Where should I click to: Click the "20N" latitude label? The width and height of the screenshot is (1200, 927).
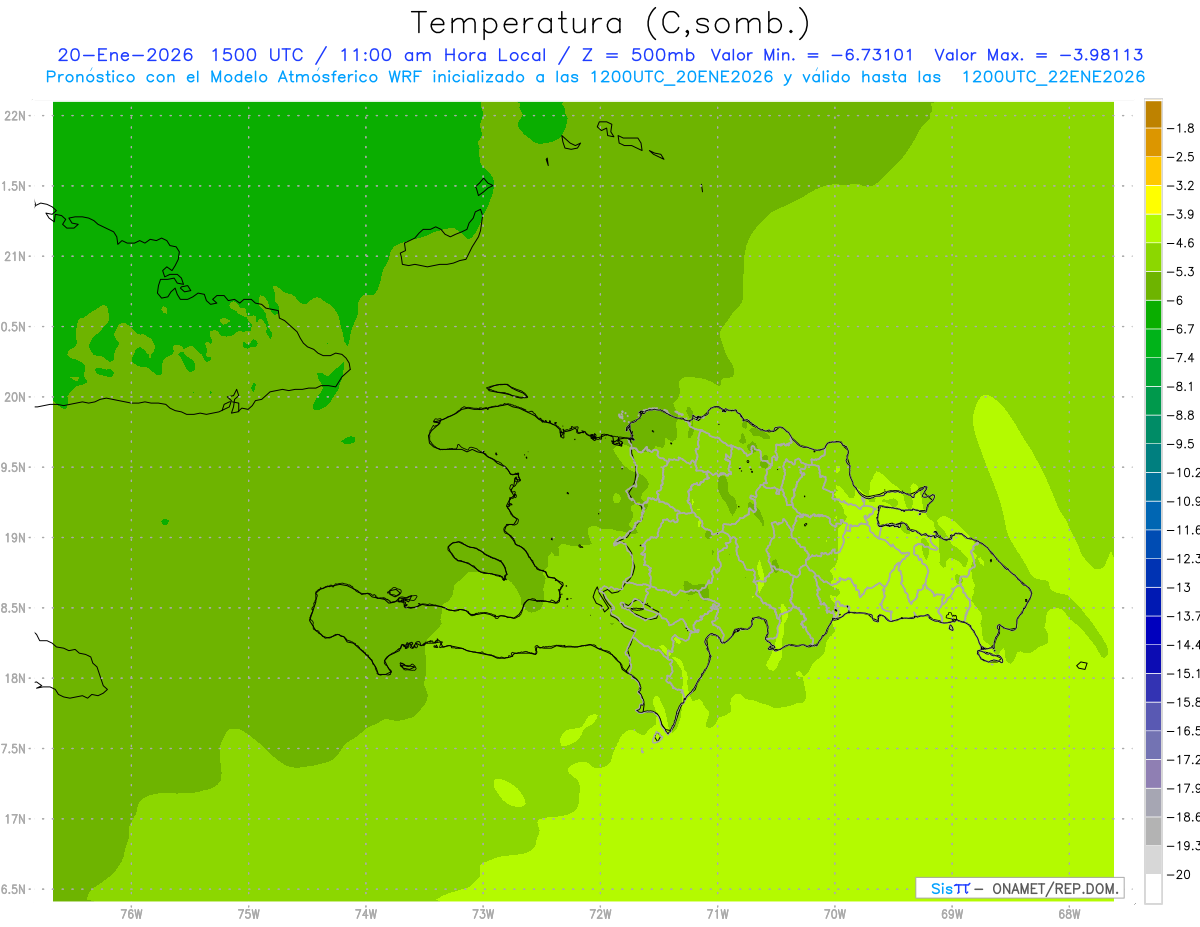pos(16,397)
